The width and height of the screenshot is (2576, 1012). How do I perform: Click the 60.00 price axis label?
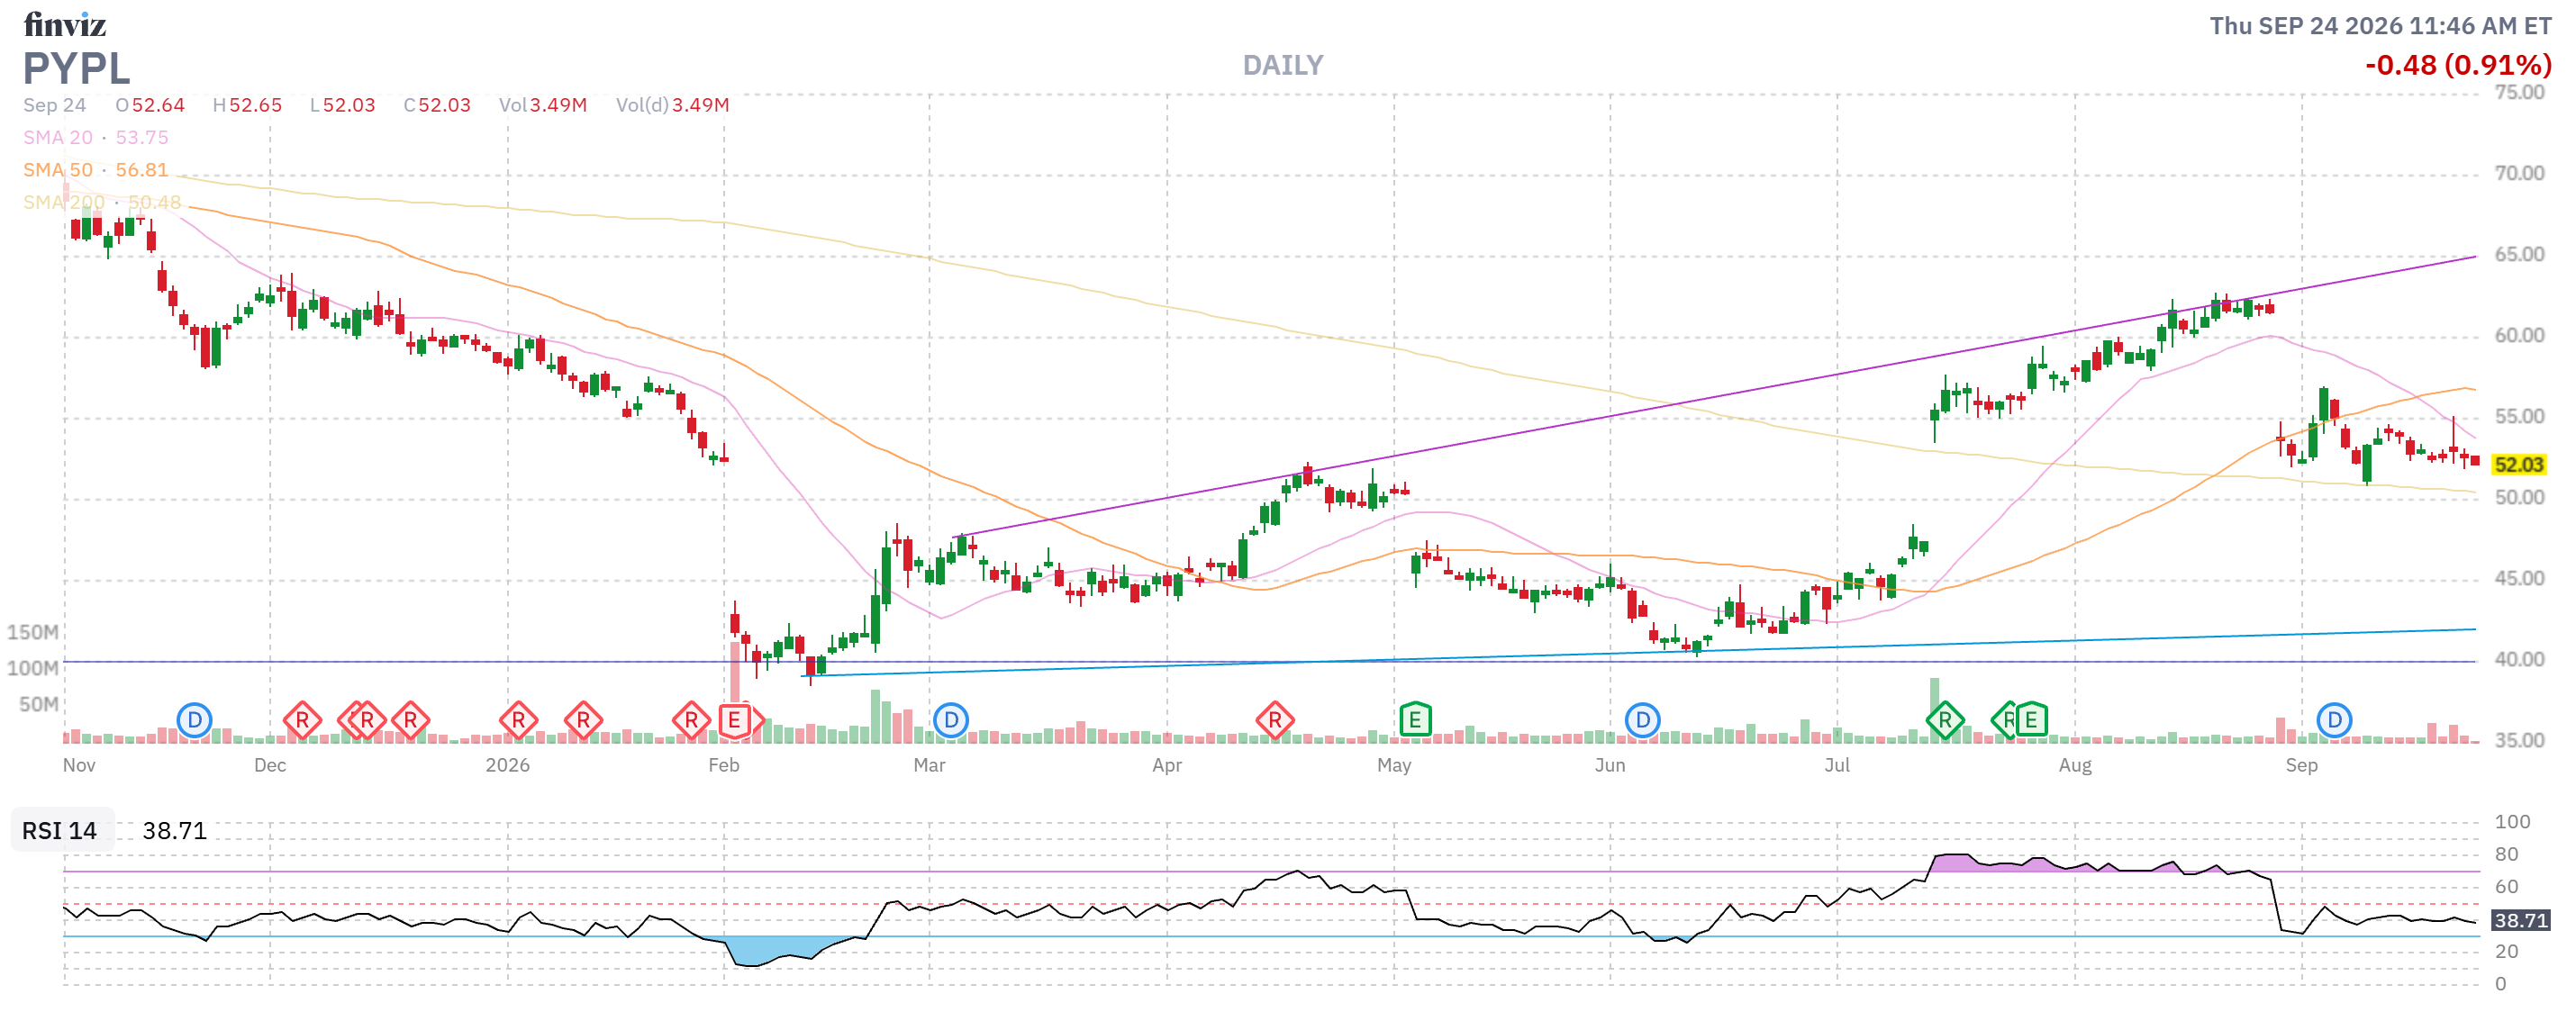click(x=2519, y=335)
